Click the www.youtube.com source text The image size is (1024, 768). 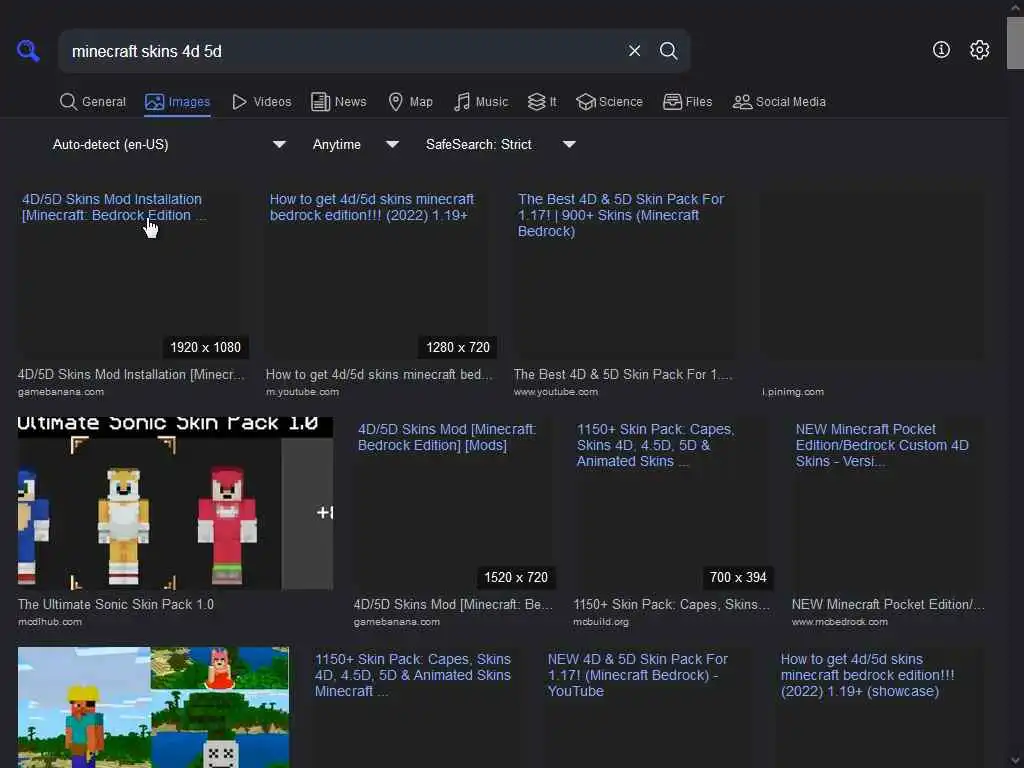coord(556,392)
